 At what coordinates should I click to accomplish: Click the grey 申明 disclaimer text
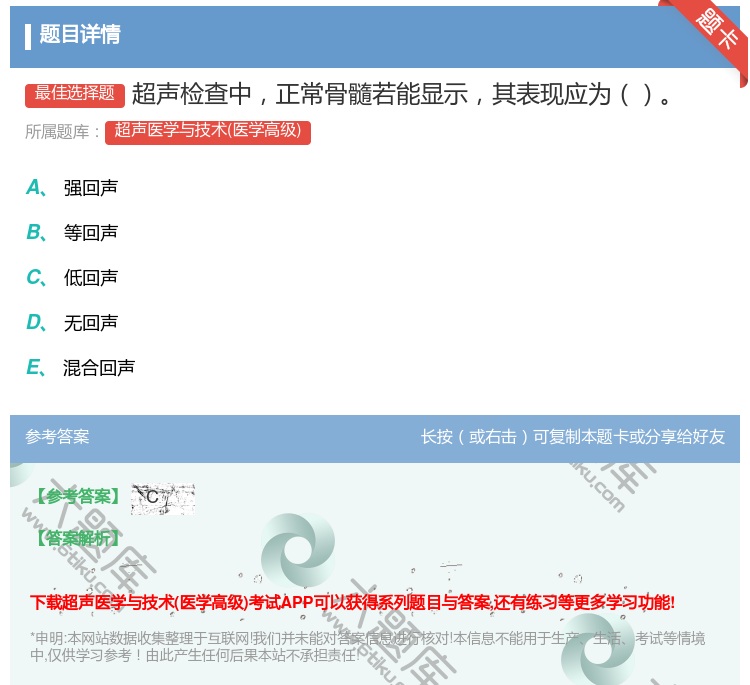tap(367, 647)
